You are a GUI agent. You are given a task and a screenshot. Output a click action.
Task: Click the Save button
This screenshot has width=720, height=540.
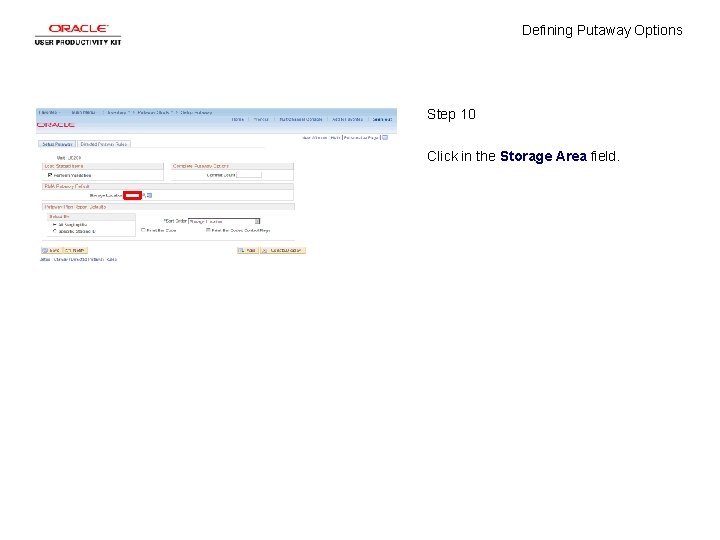click(51, 250)
